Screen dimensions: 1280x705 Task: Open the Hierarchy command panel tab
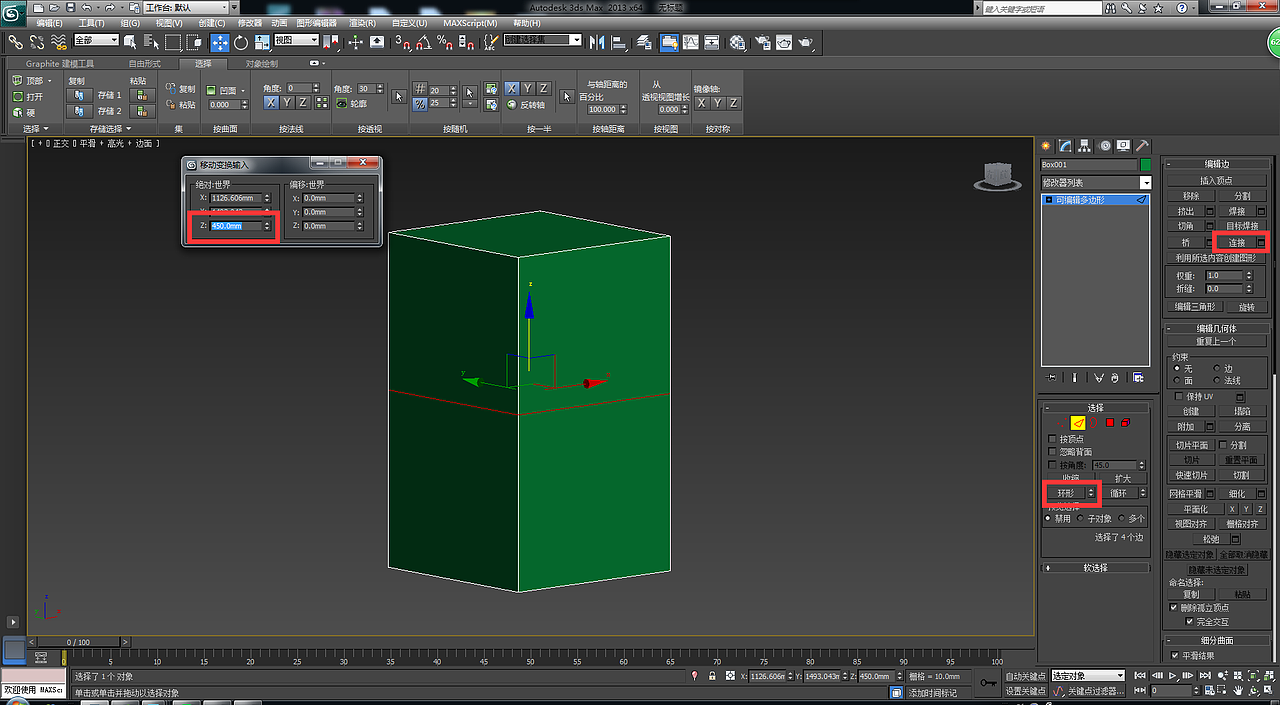(x=1086, y=145)
